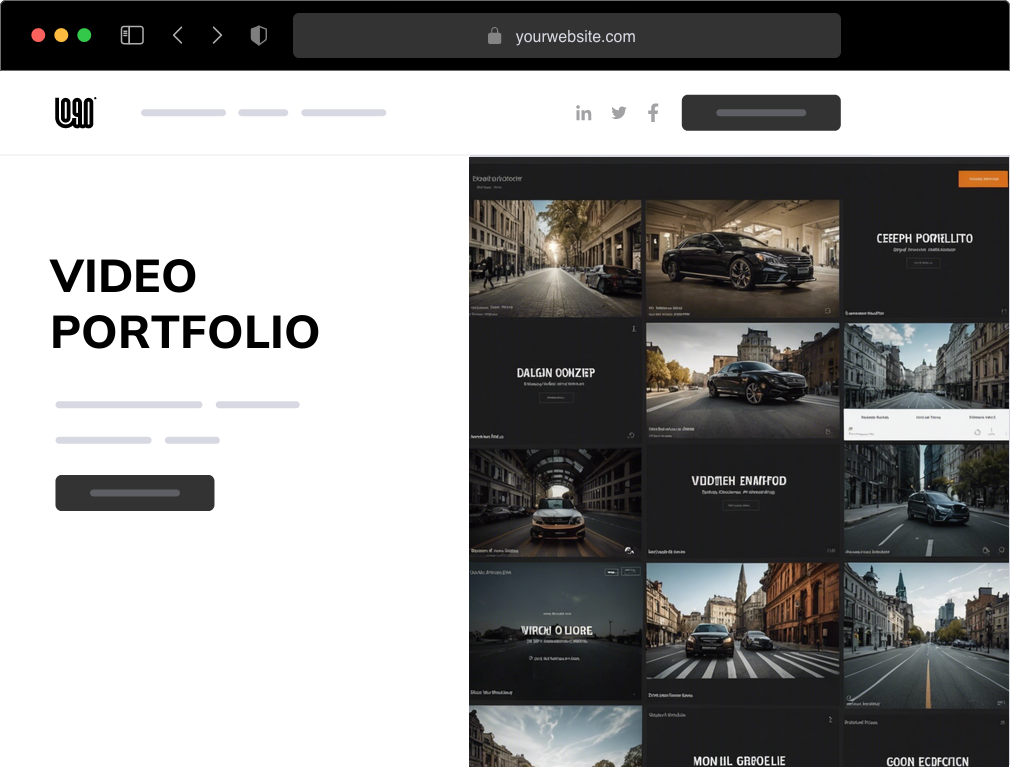Click the orange button at the portfolio top-right
The image size is (1010, 767).
983,177
